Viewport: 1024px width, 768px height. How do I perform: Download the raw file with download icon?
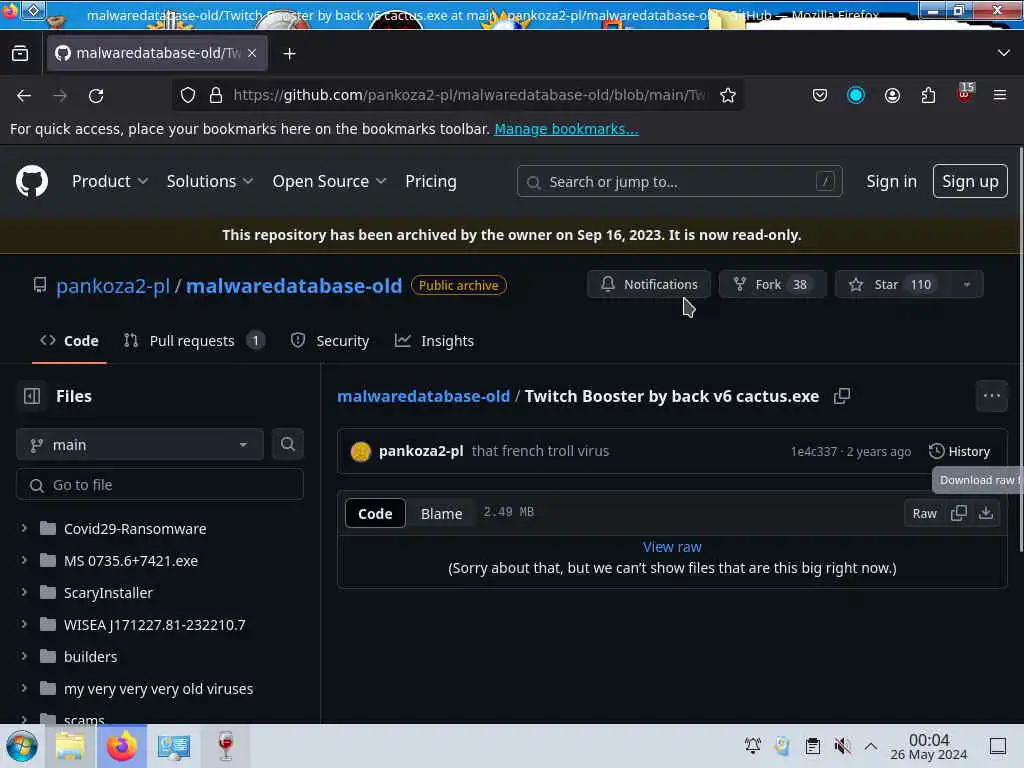click(986, 514)
